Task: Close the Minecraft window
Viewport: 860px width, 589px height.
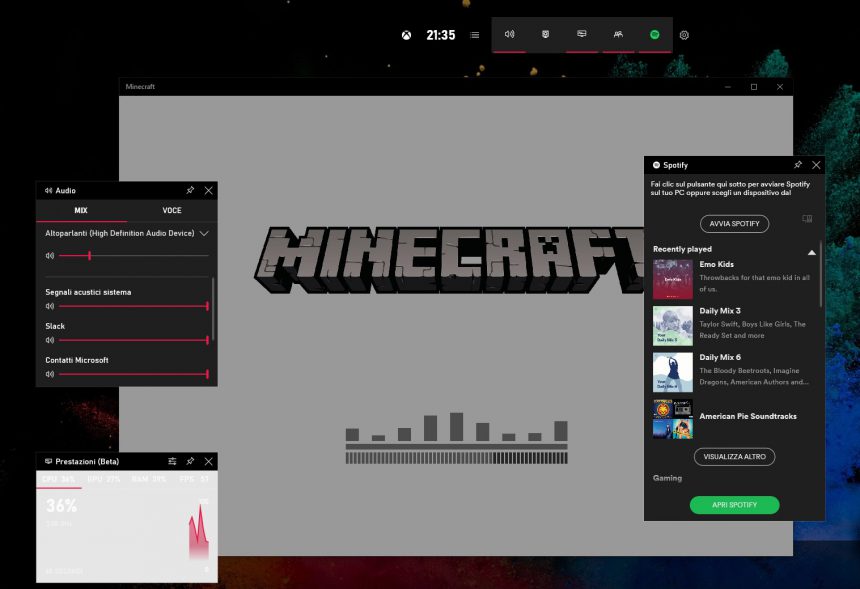Action: tap(780, 87)
